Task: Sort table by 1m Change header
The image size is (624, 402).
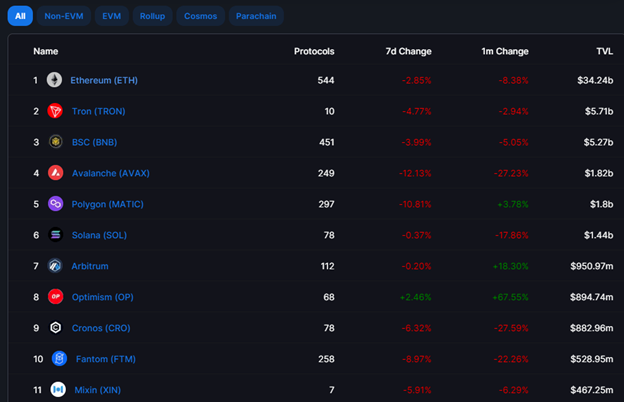Action: 505,51
